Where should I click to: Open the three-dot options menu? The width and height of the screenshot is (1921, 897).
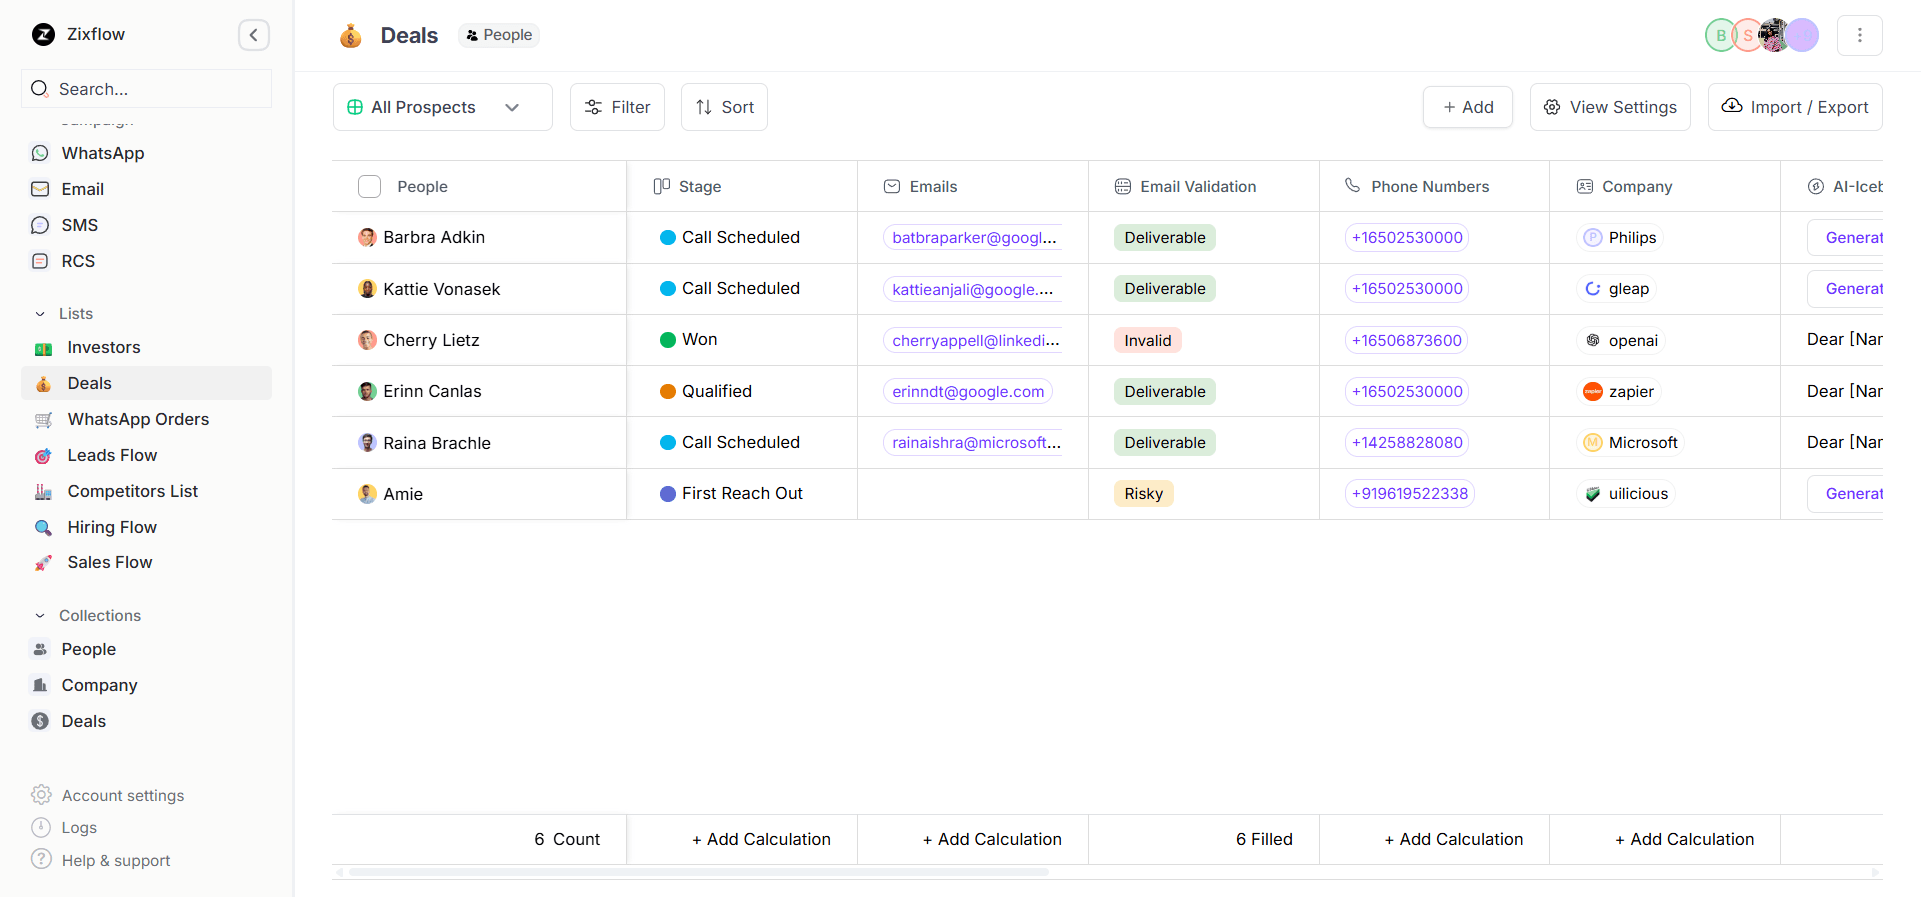click(x=1859, y=35)
